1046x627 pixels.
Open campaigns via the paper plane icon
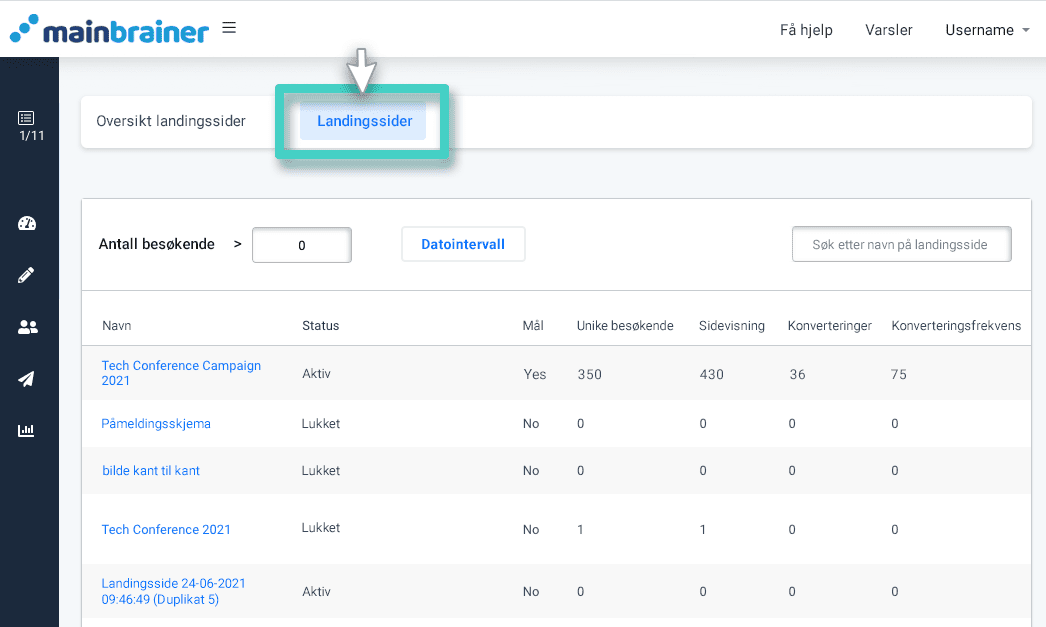[x=28, y=379]
